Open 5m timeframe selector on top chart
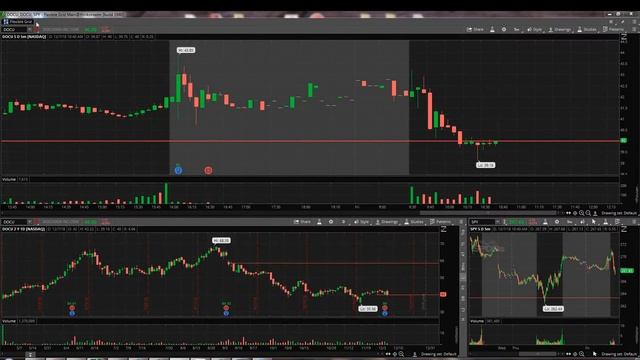The width and height of the screenshot is (640, 360). tap(517, 29)
